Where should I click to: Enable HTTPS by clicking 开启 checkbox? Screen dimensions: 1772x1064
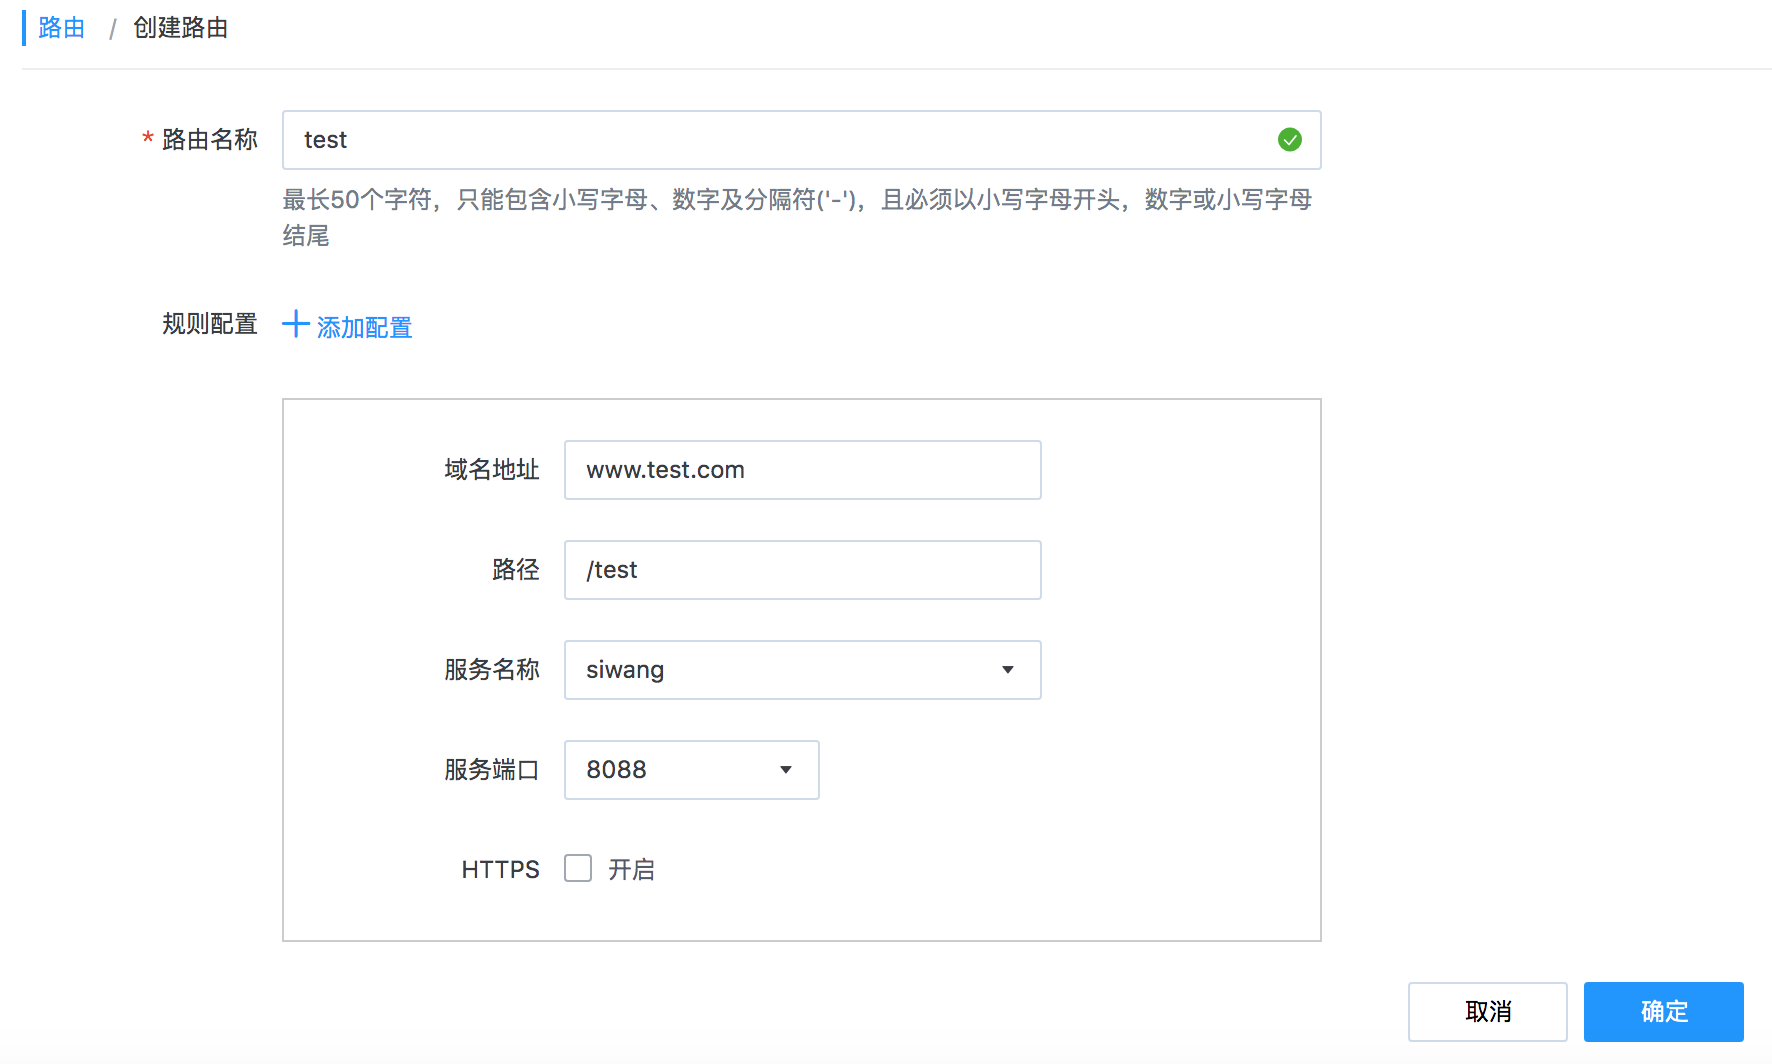(x=577, y=869)
